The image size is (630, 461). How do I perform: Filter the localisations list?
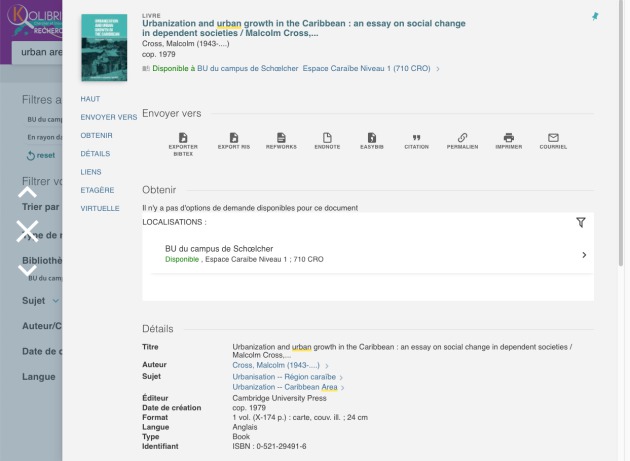coord(581,222)
